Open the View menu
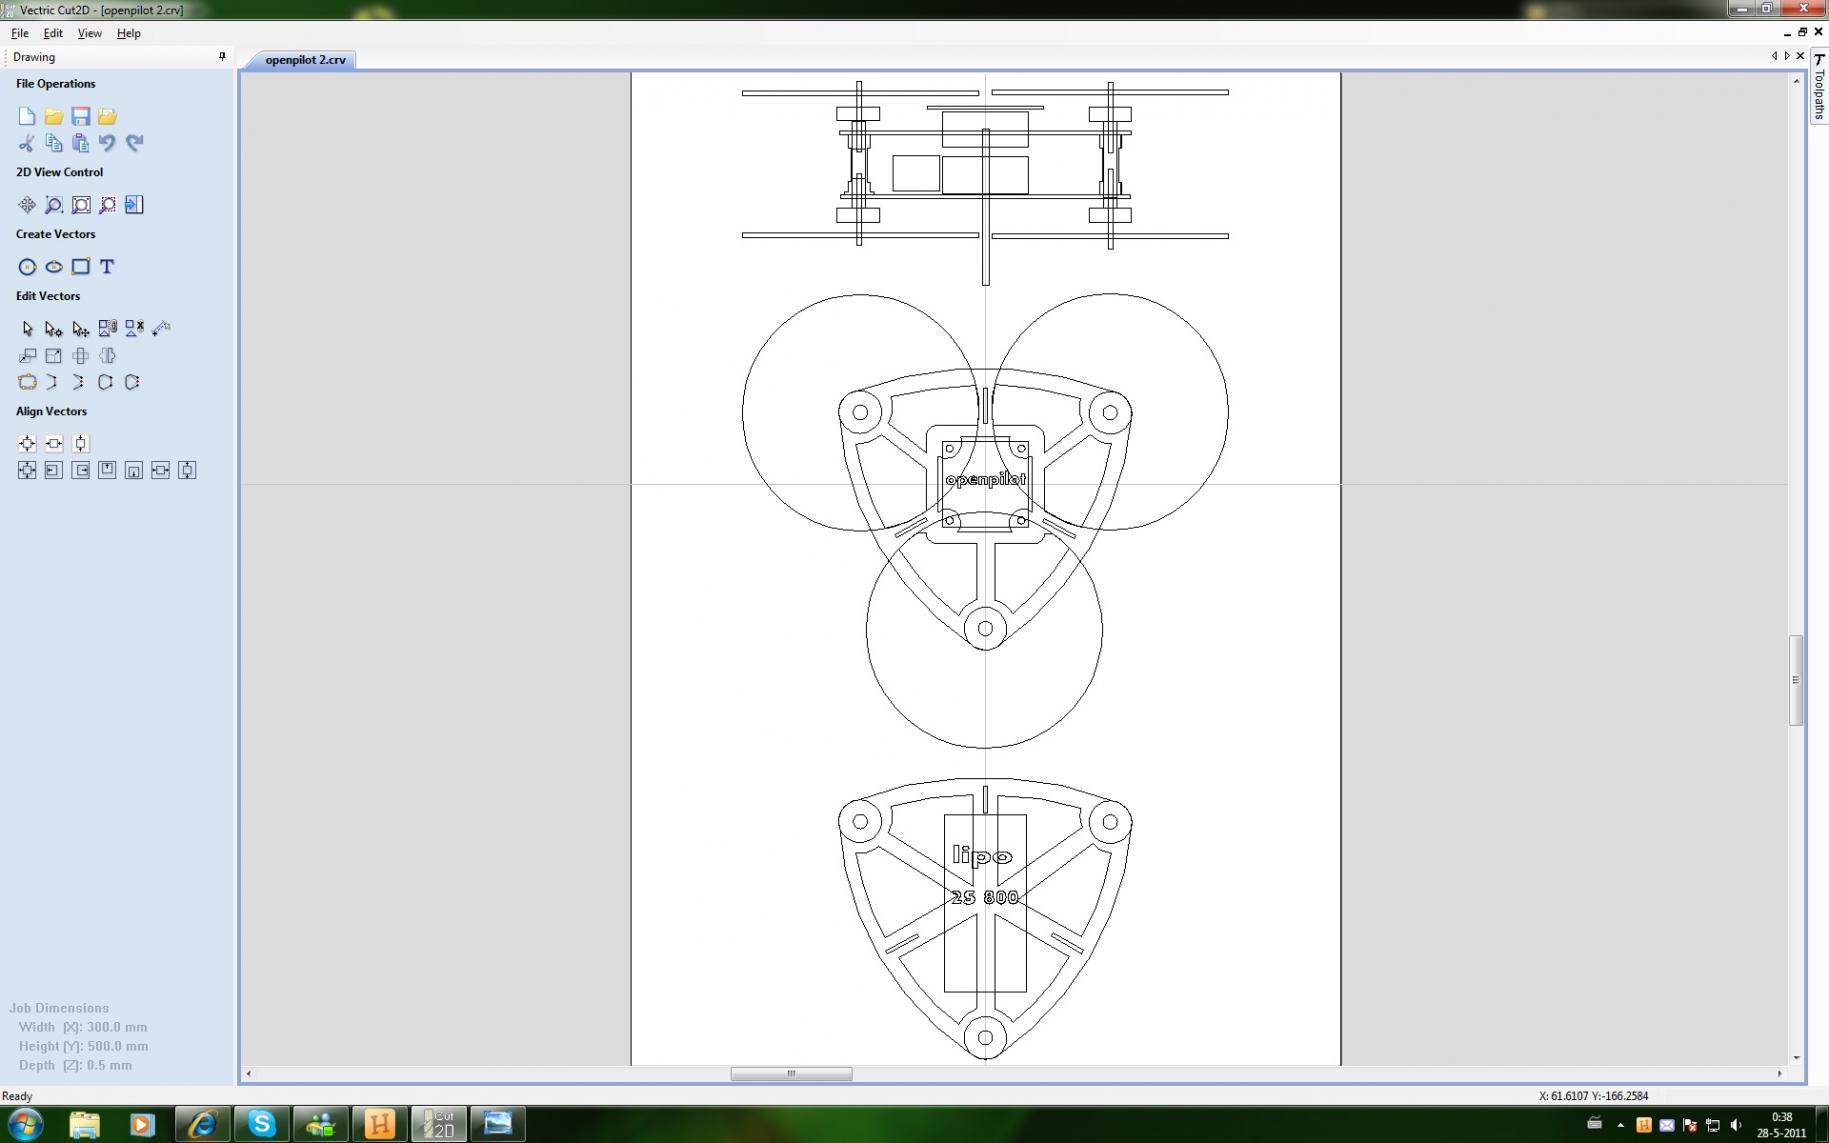The width and height of the screenshot is (1829, 1143). [89, 33]
